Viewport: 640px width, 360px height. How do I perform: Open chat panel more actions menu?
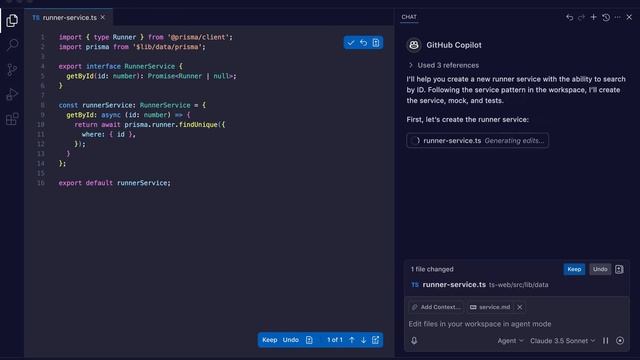click(x=618, y=17)
